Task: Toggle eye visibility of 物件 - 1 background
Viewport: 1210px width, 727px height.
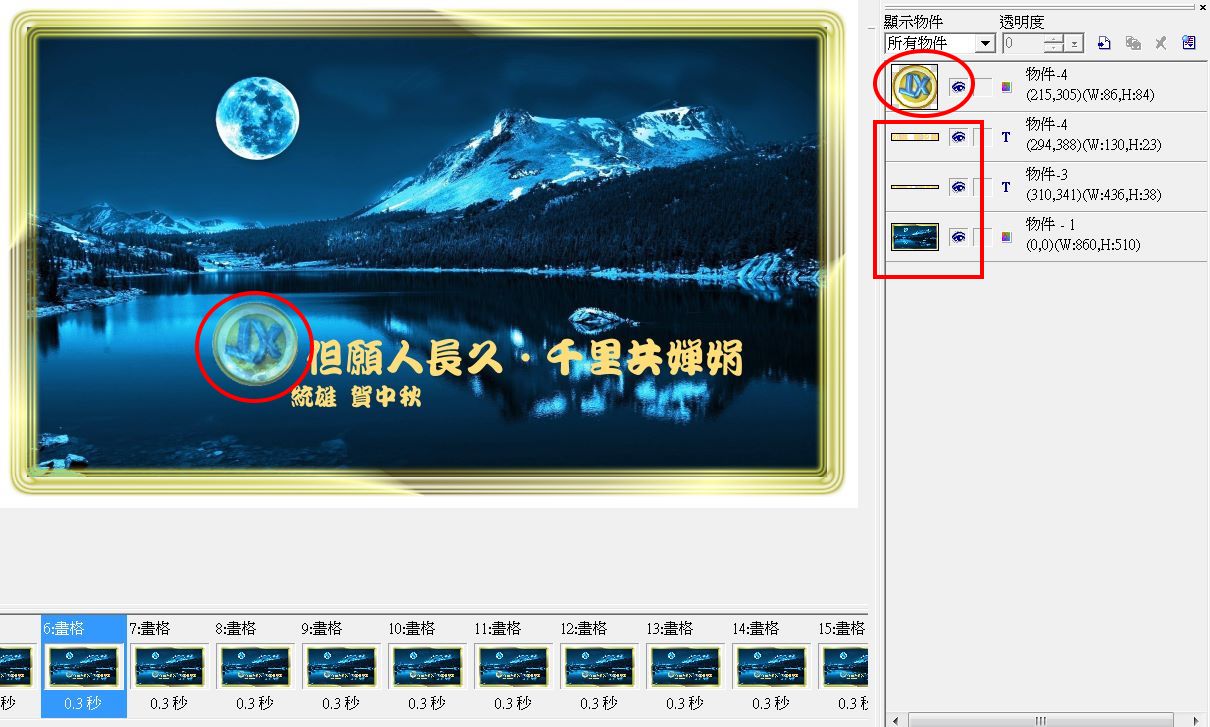Action: (x=959, y=237)
